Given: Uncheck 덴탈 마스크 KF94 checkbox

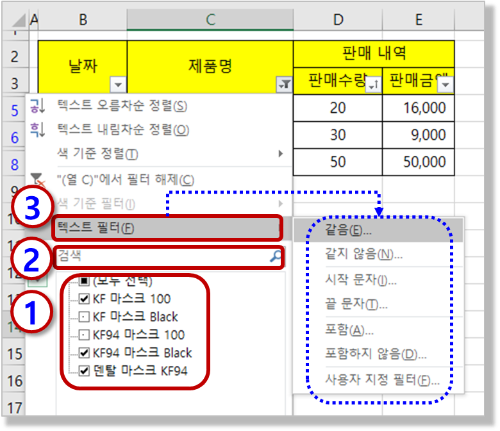Looking at the screenshot, I should pos(84,371).
